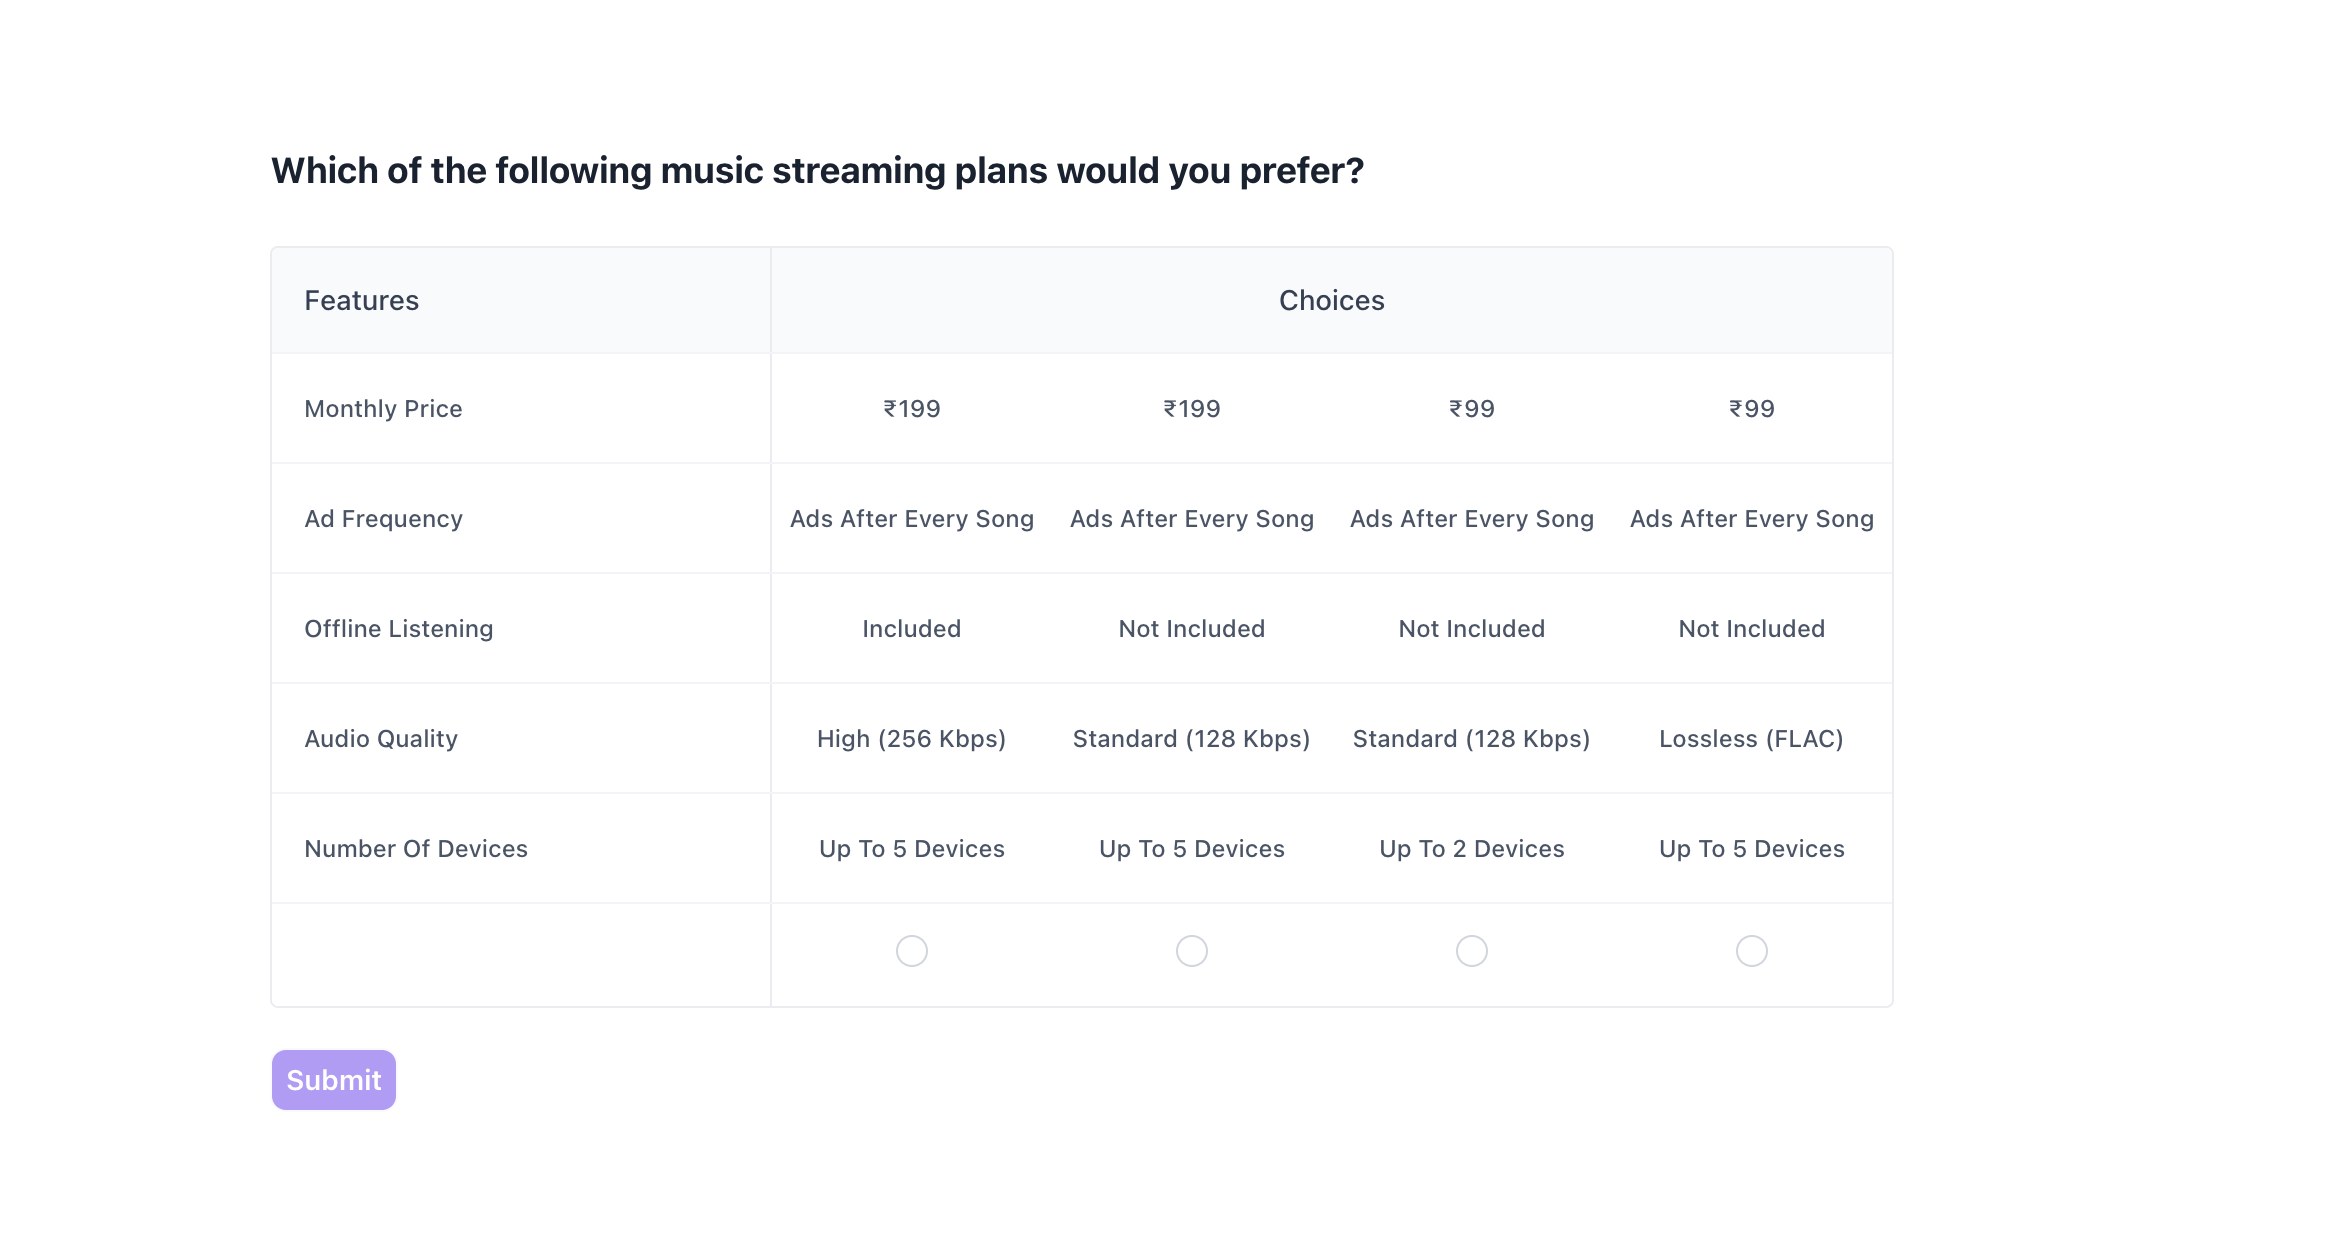
Task: Click the music streaming plans question heading
Action: click(817, 171)
